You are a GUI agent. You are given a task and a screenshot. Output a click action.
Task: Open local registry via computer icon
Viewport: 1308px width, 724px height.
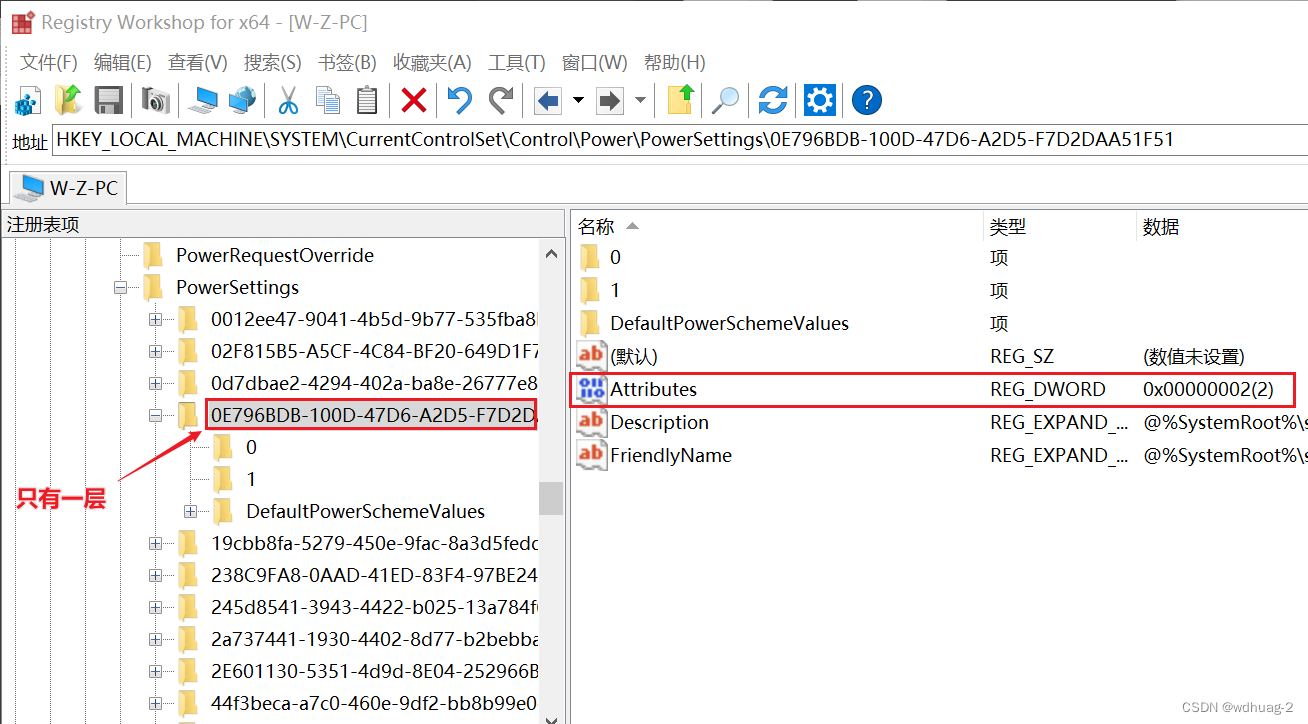(205, 100)
